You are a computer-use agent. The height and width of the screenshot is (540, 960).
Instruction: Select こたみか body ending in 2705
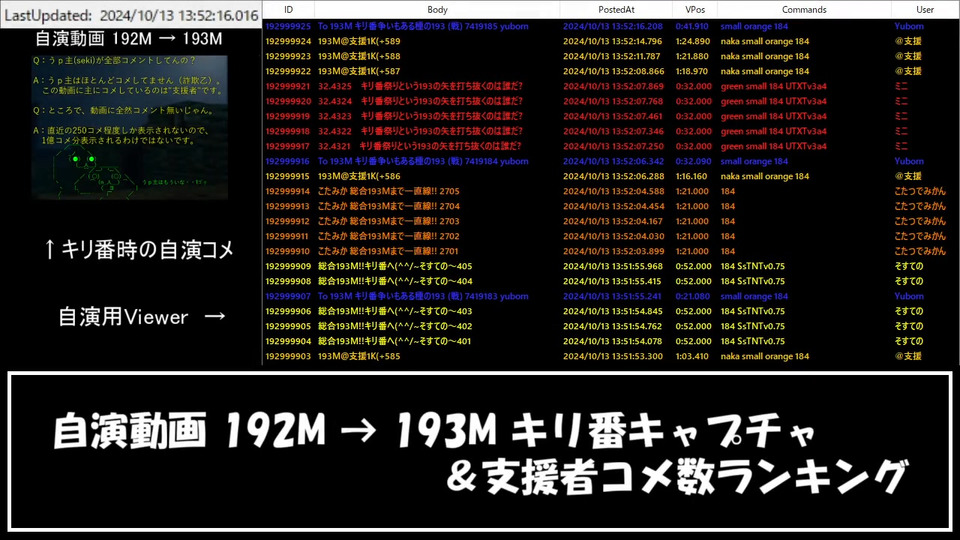[388, 191]
